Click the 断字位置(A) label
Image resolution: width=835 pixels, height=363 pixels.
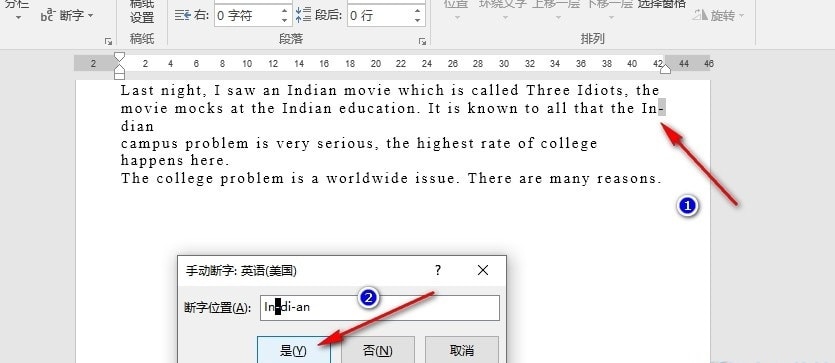[x=217, y=308]
